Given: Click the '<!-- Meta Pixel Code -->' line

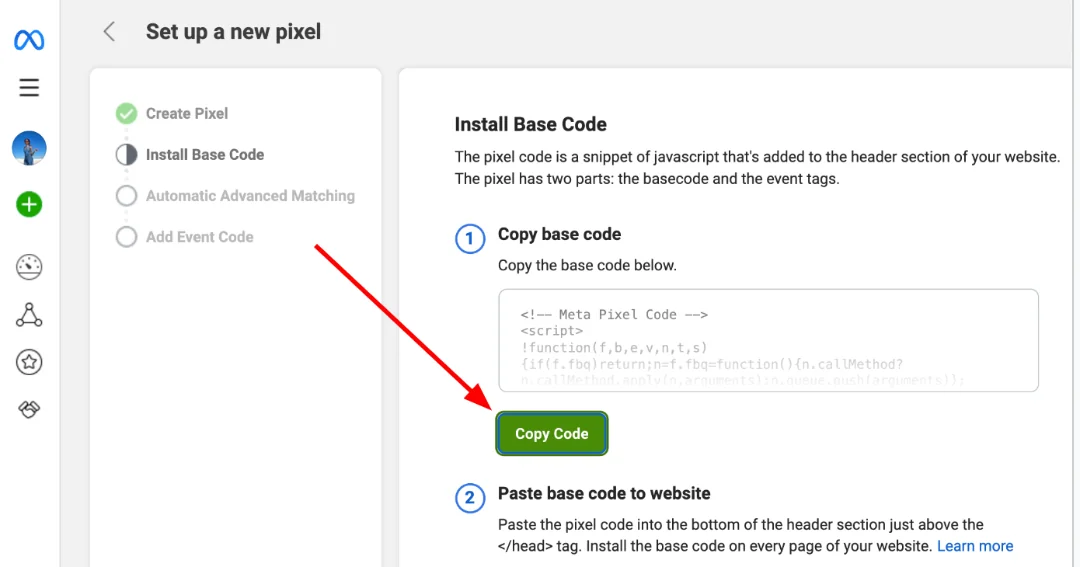Looking at the screenshot, I should pos(614,315).
